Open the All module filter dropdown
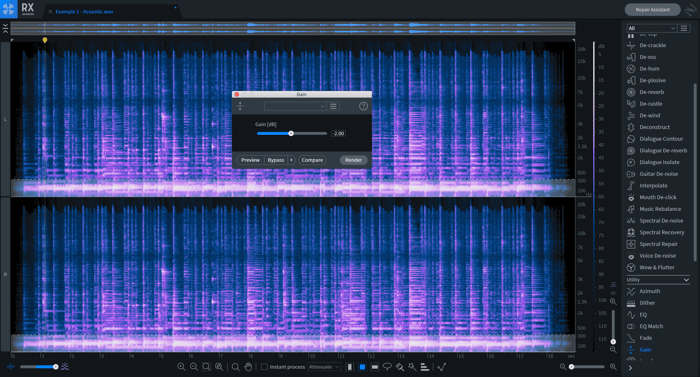The height and width of the screenshot is (377, 700). 651,28
